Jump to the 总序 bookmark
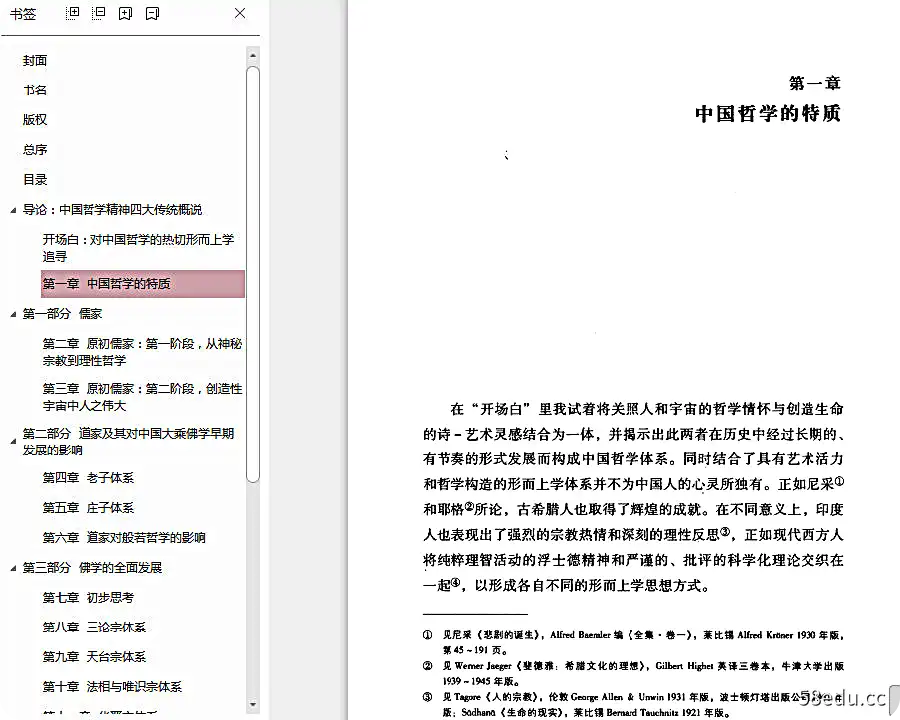The height and width of the screenshot is (720, 900). (x=35, y=150)
